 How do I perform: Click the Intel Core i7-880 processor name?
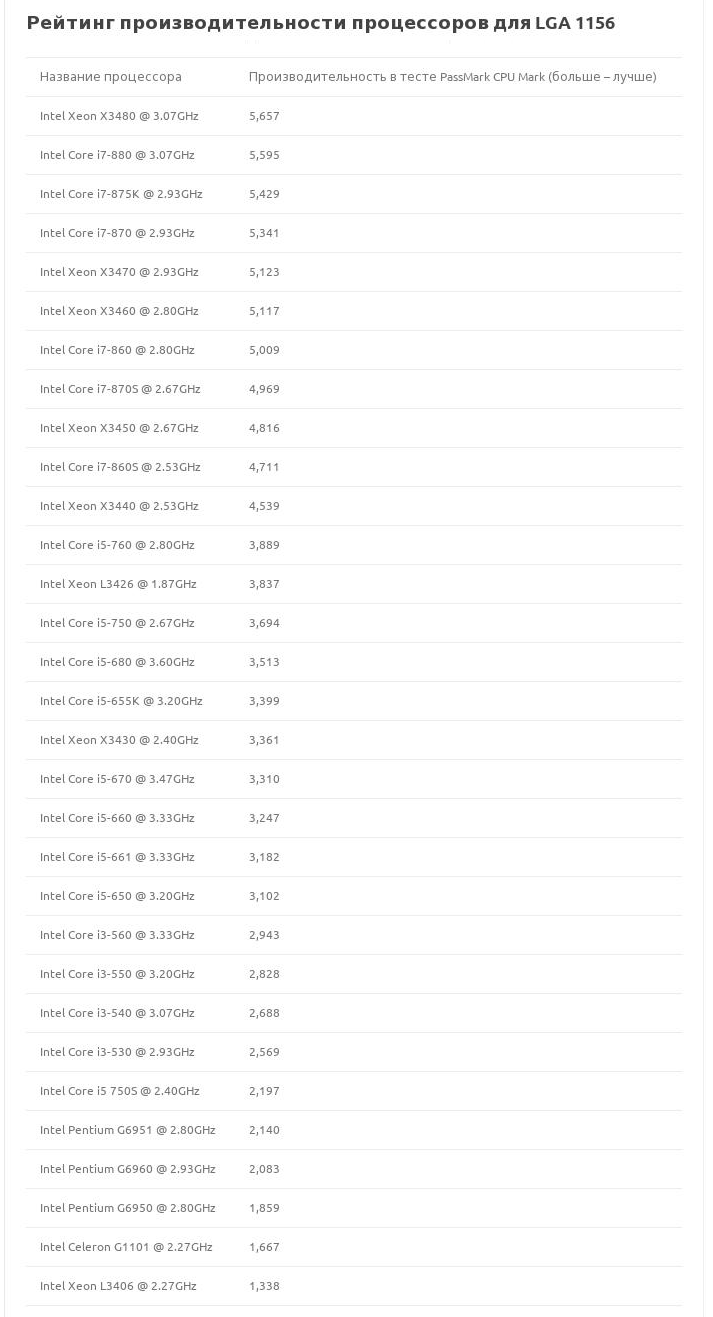point(117,155)
